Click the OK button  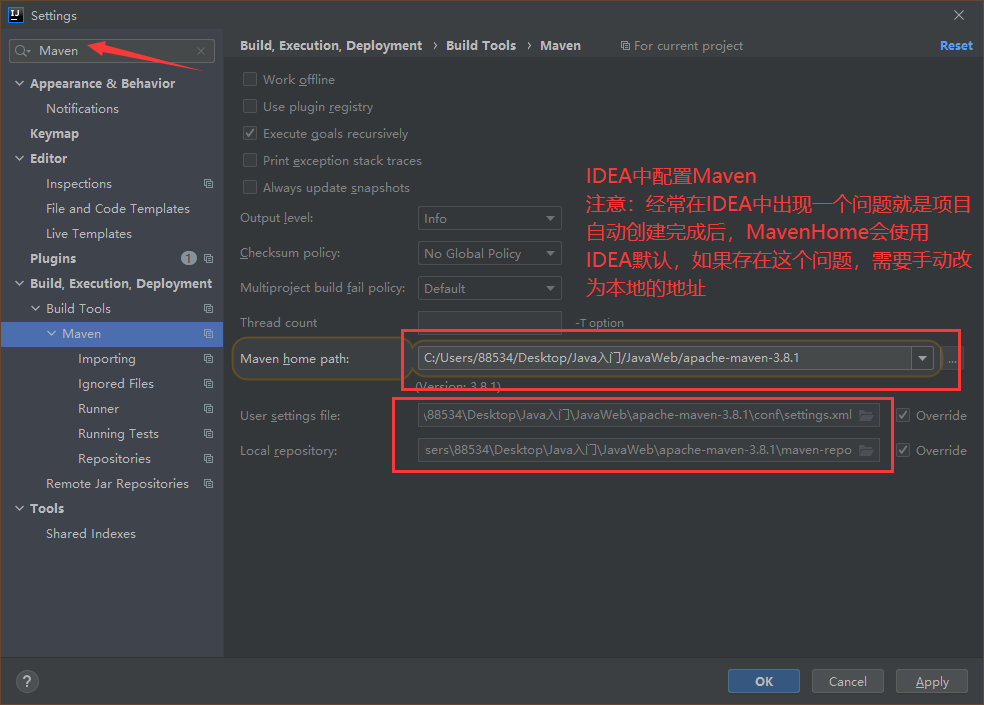pyautogui.click(x=764, y=681)
